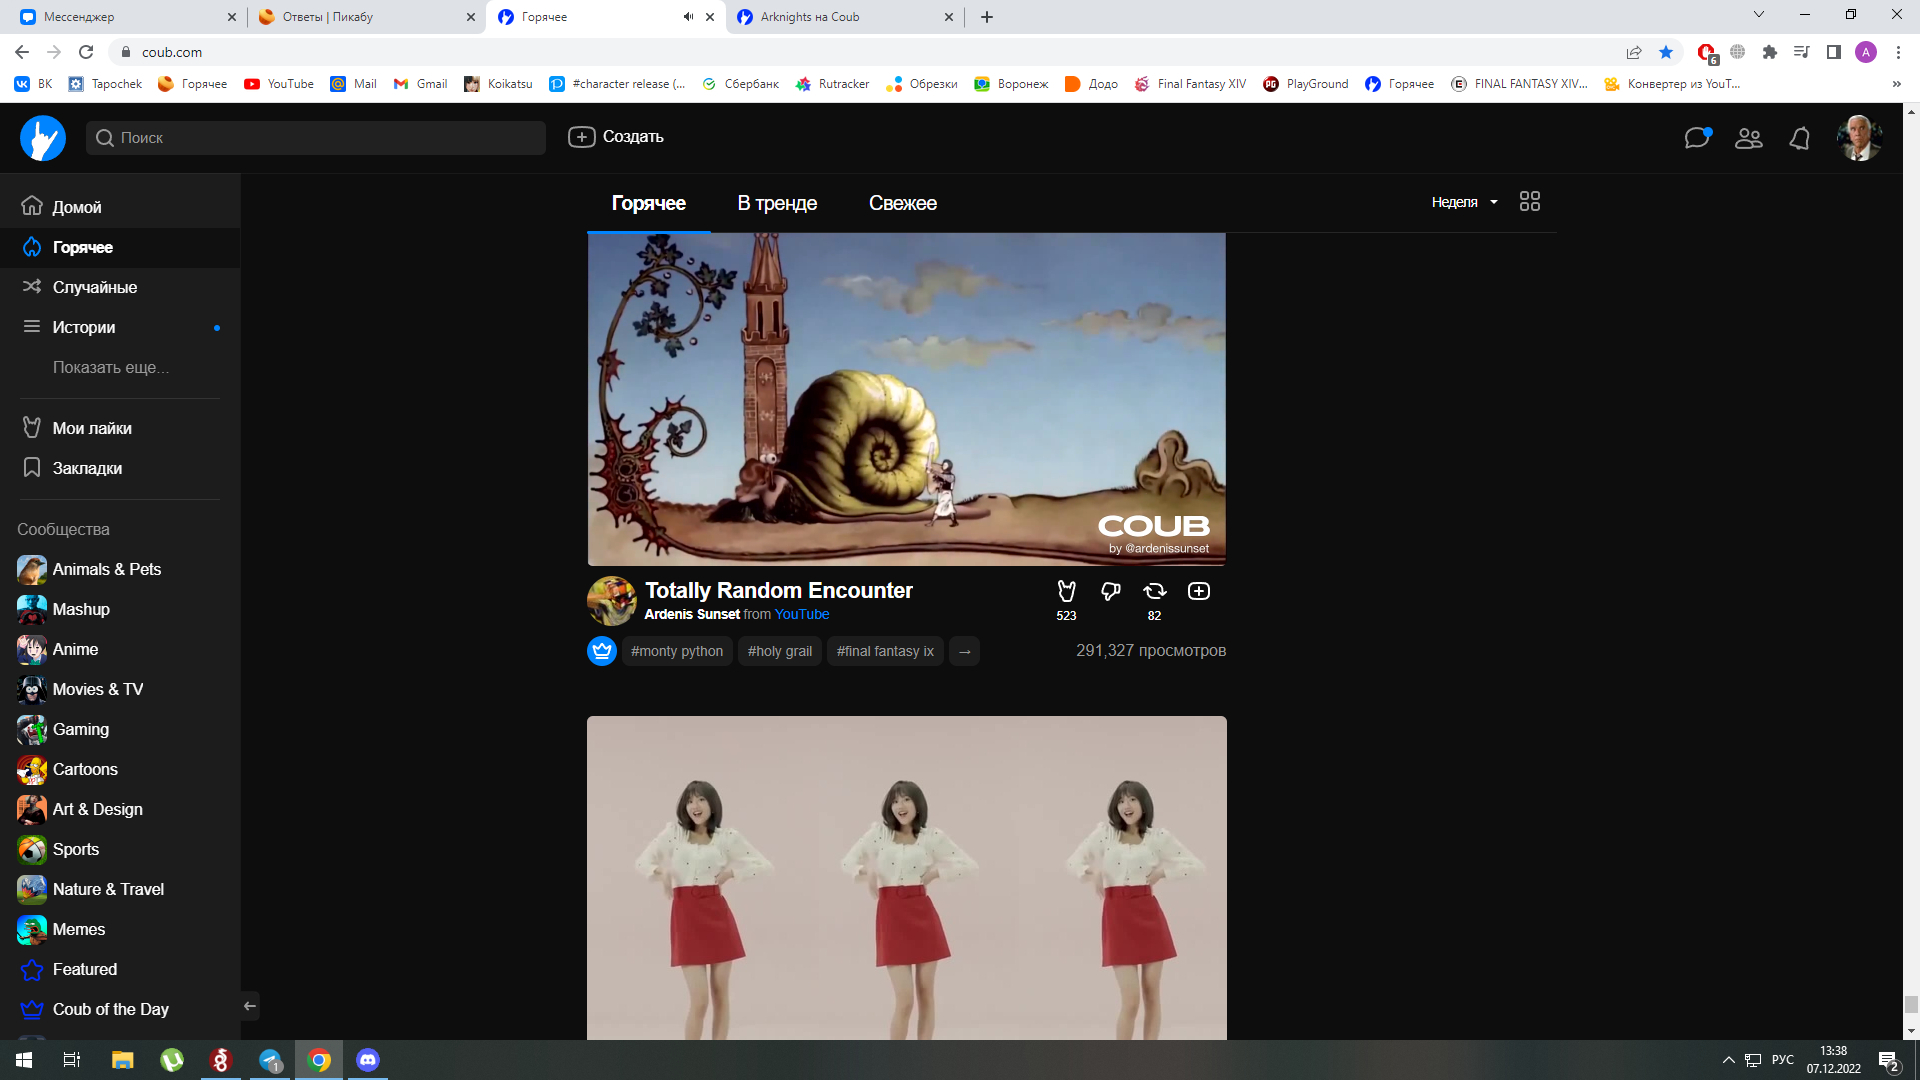
Task: Expand more tags arrow button
Action: pos(964,651)
